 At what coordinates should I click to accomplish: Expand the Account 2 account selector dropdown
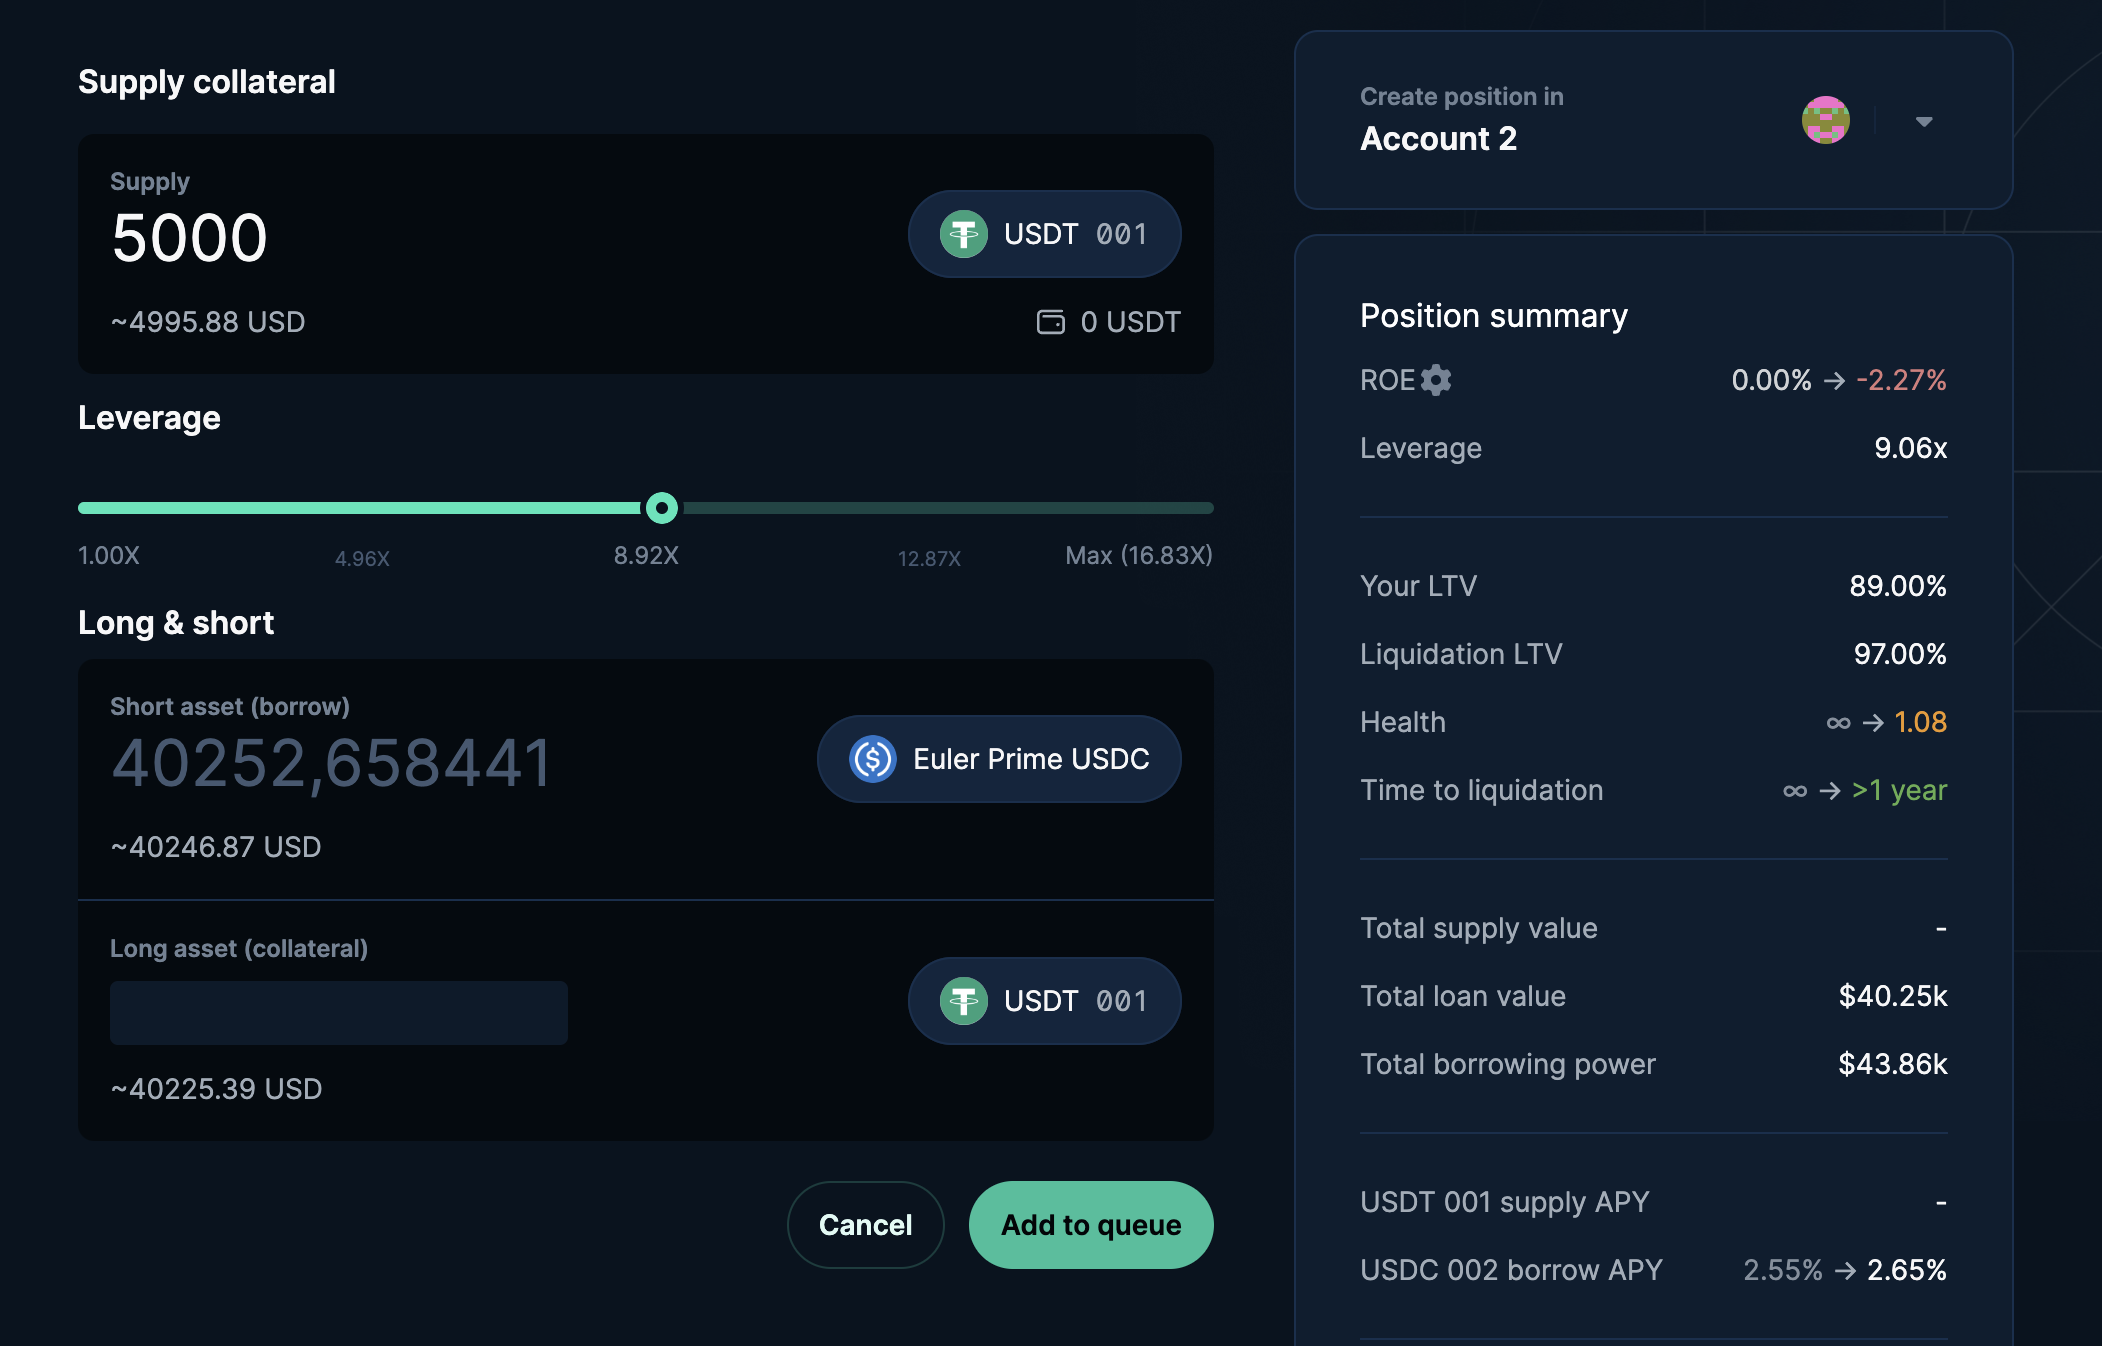click(1923, 119)
